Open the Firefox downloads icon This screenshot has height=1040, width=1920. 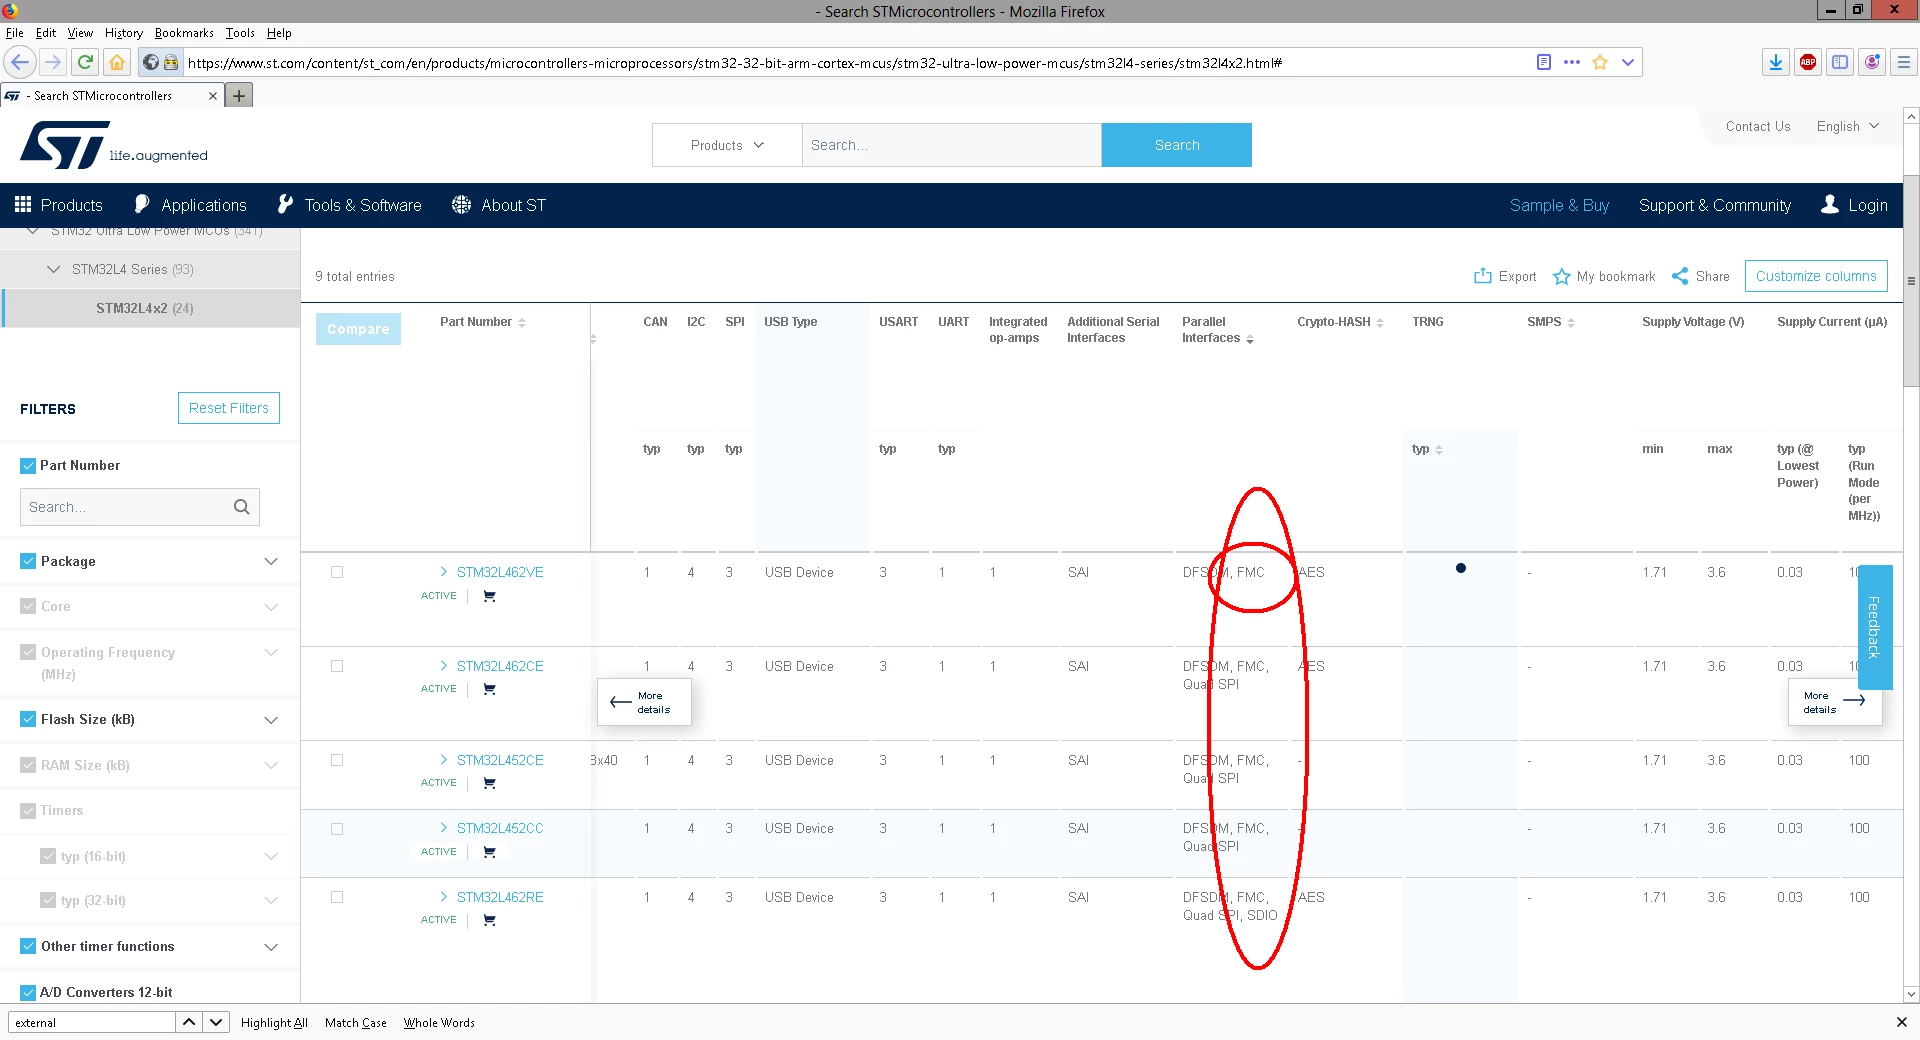[x=1776, y=62]
